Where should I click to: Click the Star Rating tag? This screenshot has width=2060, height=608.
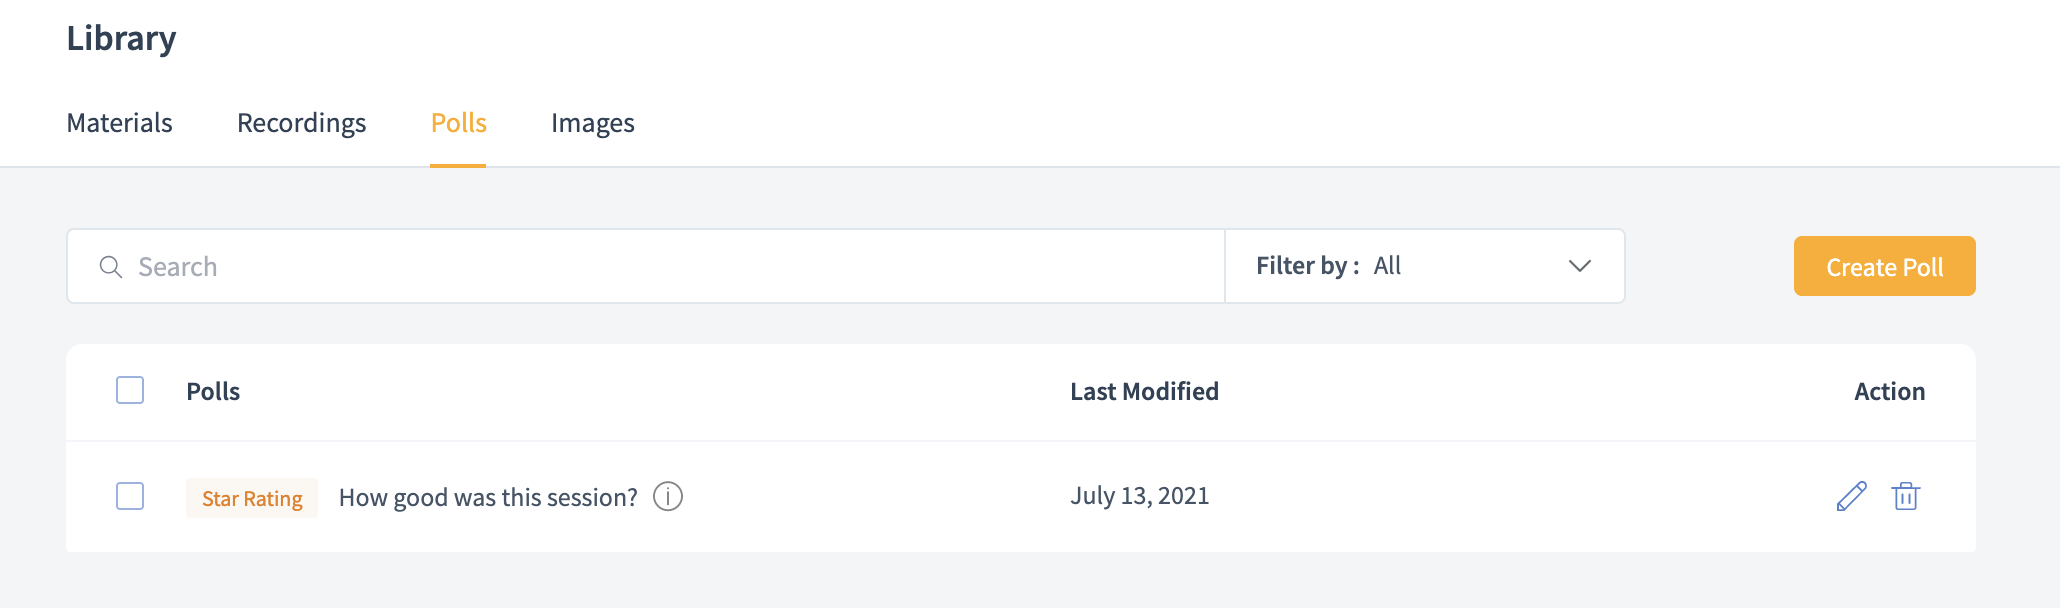252,498
